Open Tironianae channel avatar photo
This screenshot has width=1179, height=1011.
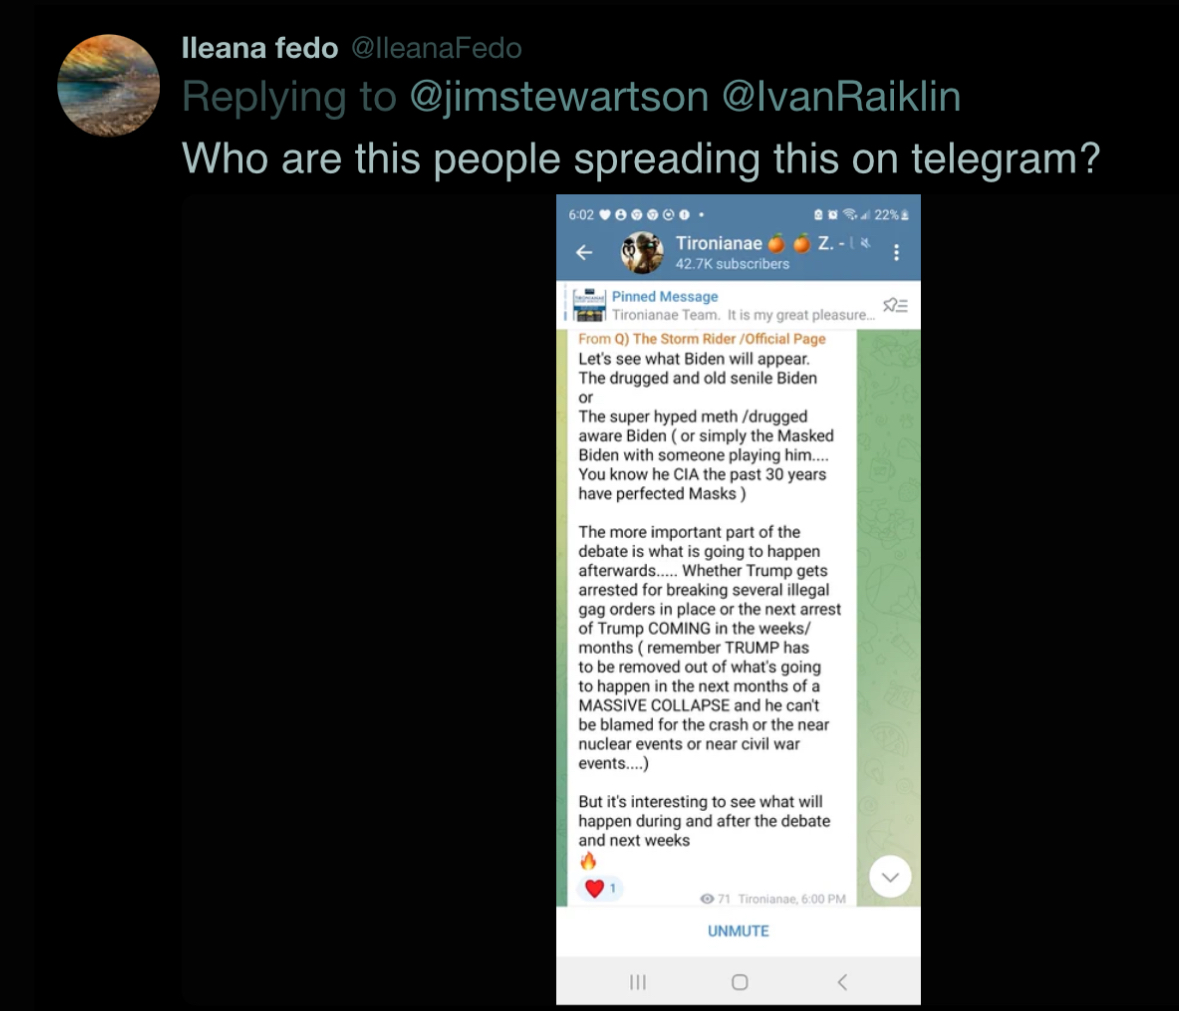pyautogui.click(x=641, y=253)
